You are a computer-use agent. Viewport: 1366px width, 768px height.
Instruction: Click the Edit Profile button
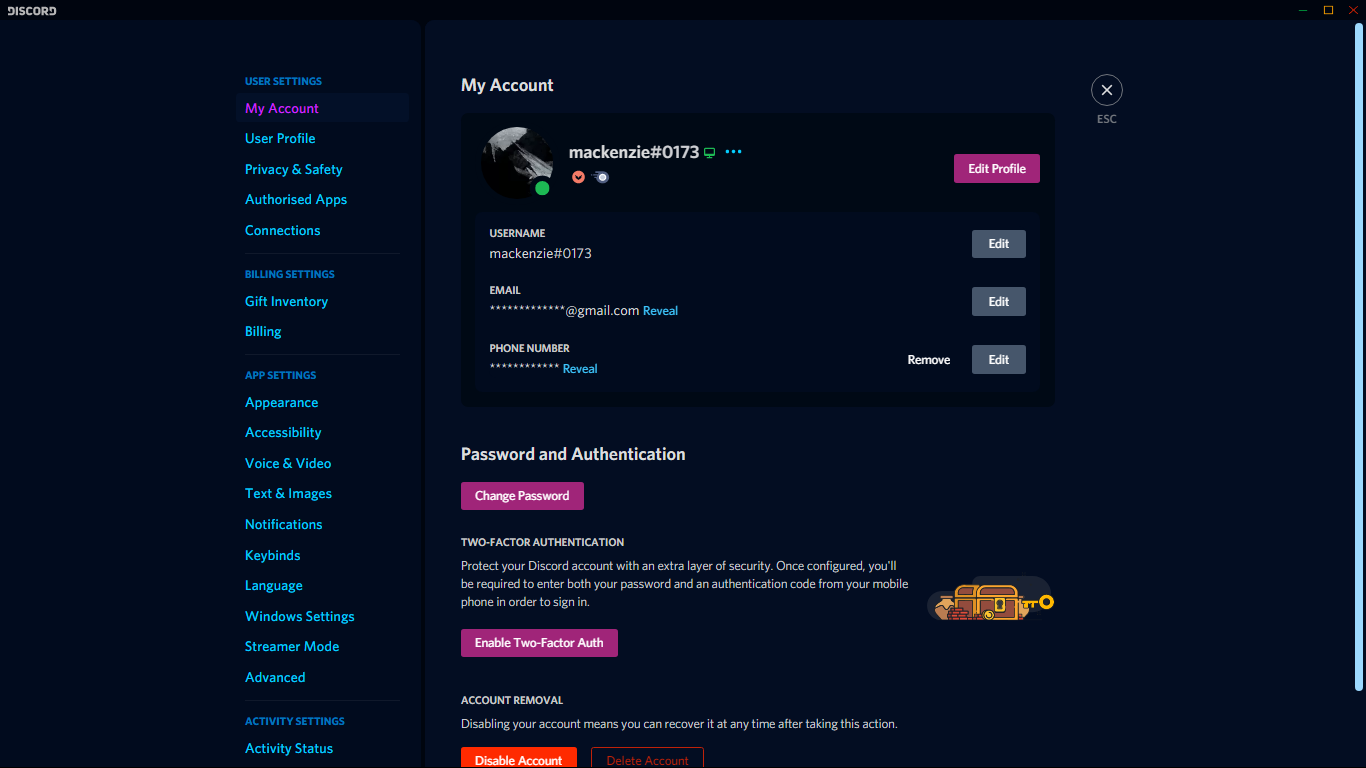tap(997, 169)
